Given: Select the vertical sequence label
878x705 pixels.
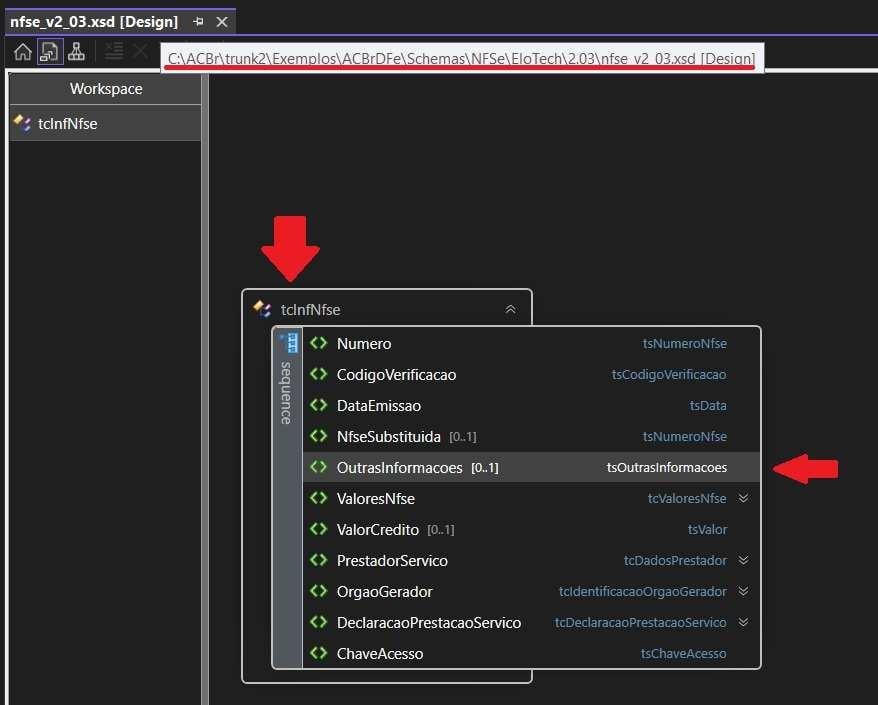Looking at the screenshot, I should click(x=286, y=393).
